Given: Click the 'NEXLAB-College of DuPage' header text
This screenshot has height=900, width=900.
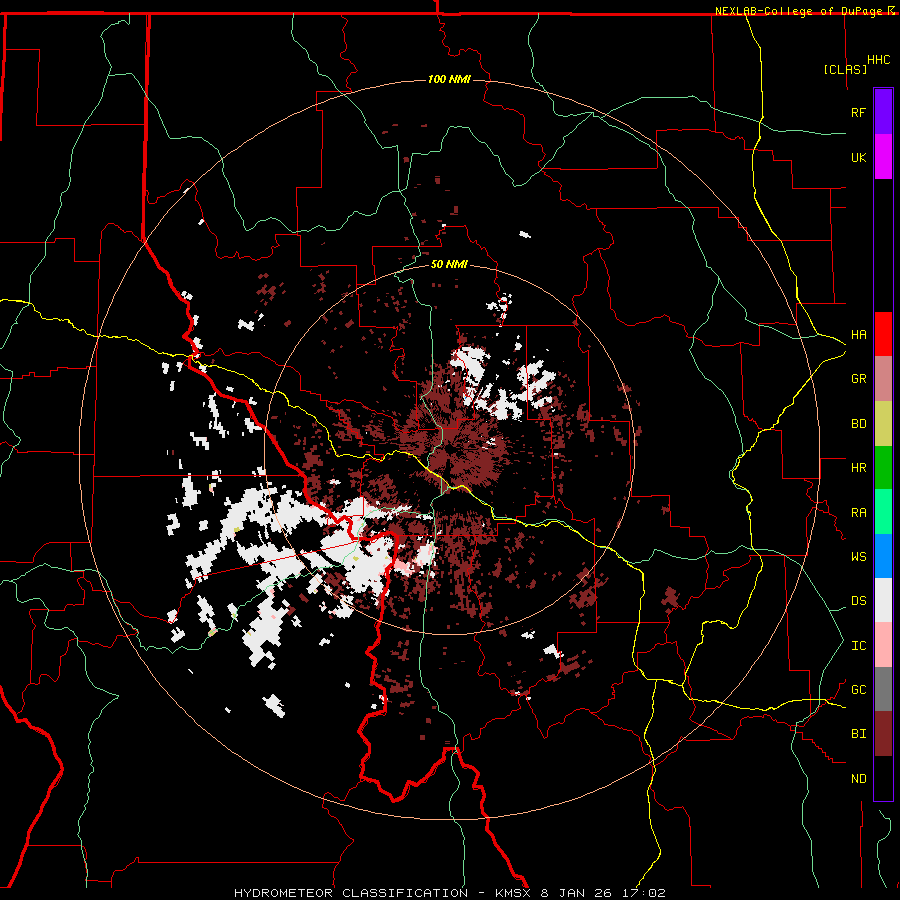Looking at the screenshot, I should coord(800,11).
